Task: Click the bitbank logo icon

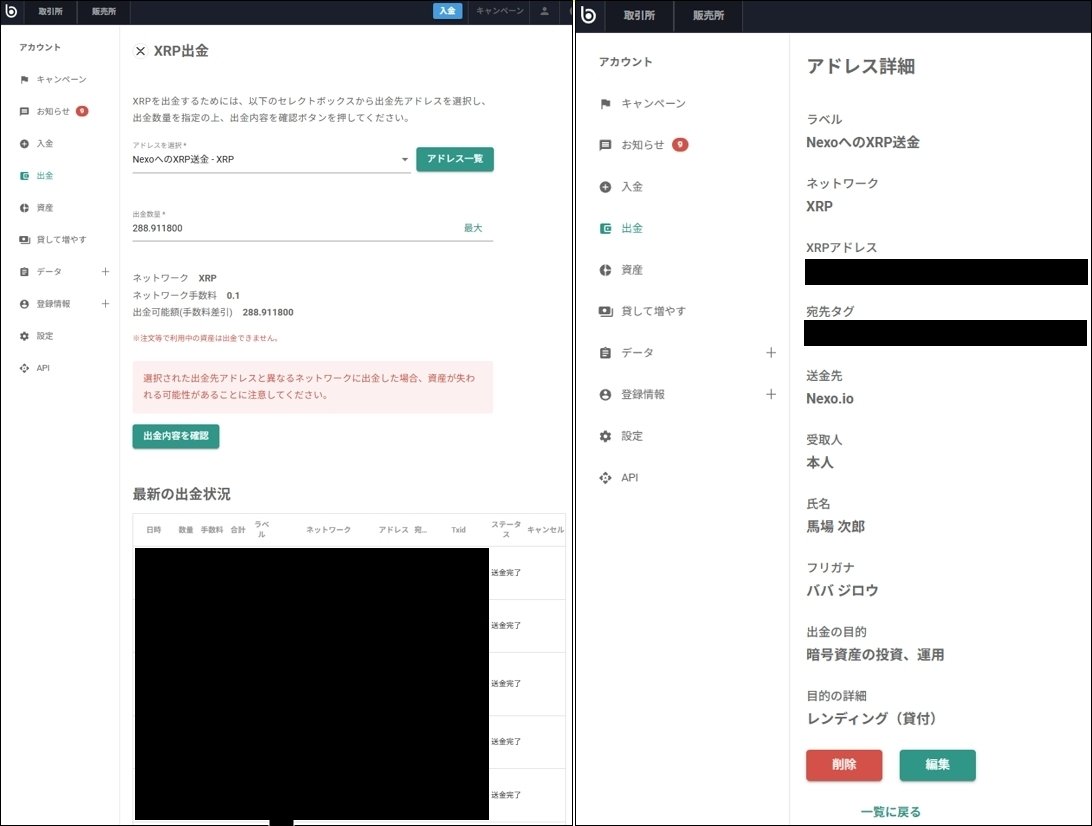Action: coord(11,12)
